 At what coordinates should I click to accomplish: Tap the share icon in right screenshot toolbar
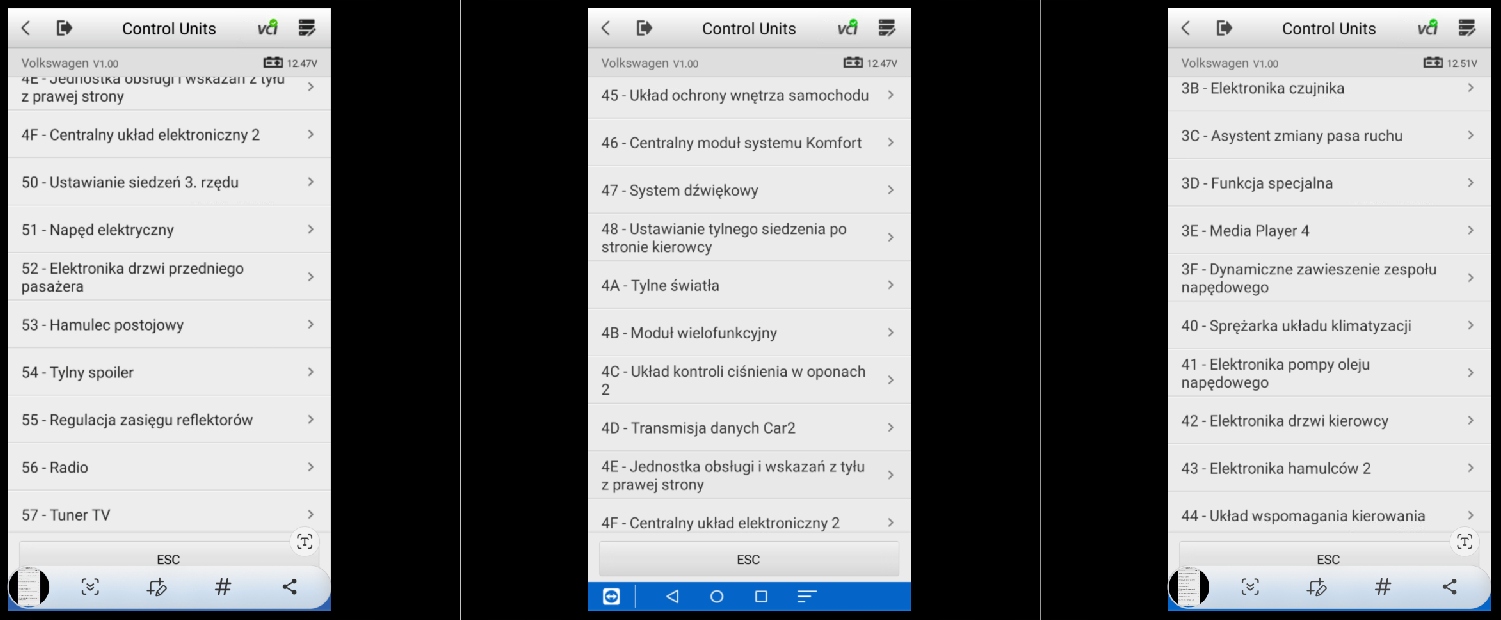click(x=1449, y=587)
